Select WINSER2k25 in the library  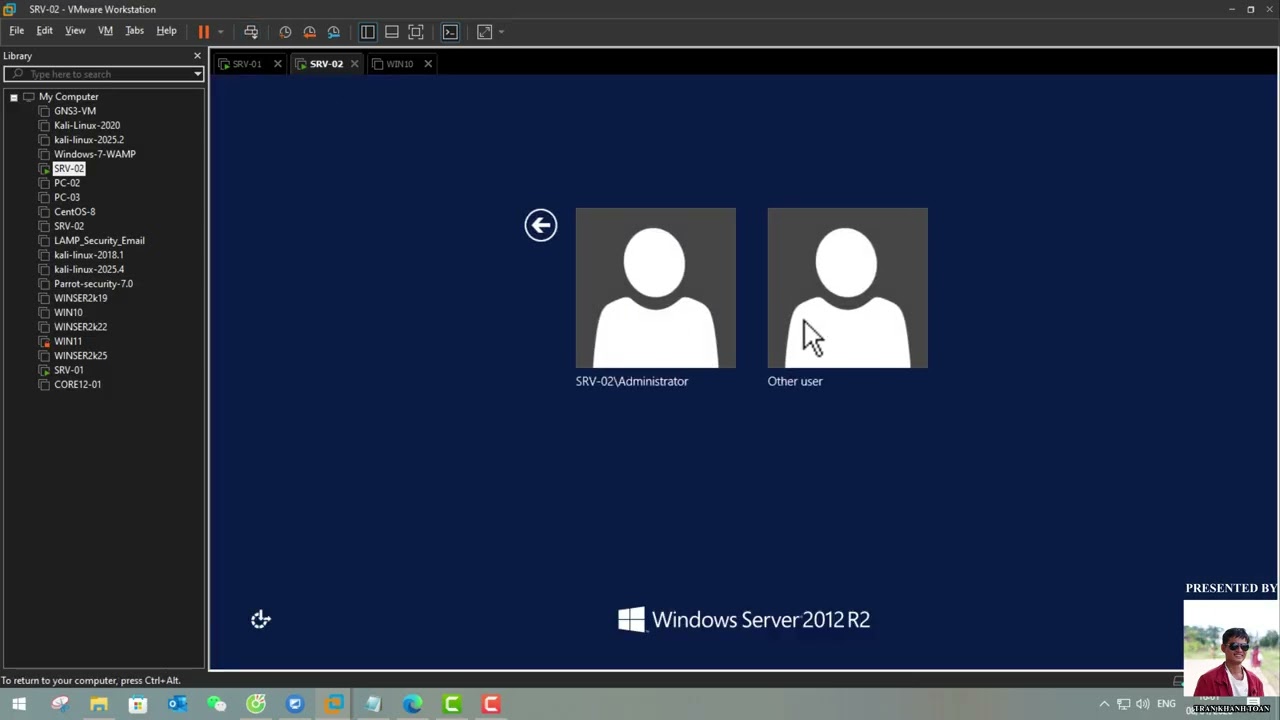coord(80,356)
